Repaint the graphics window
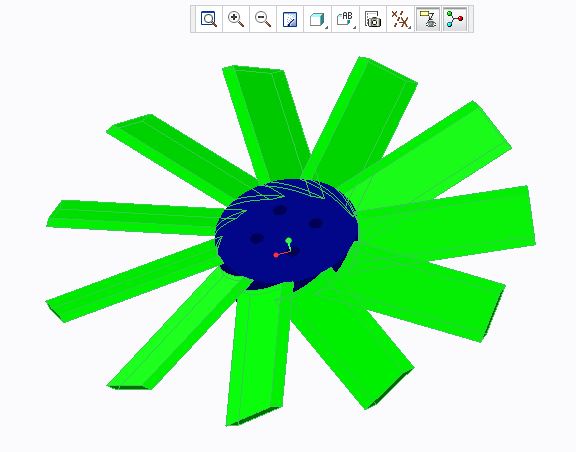 [x=290, y=19]
